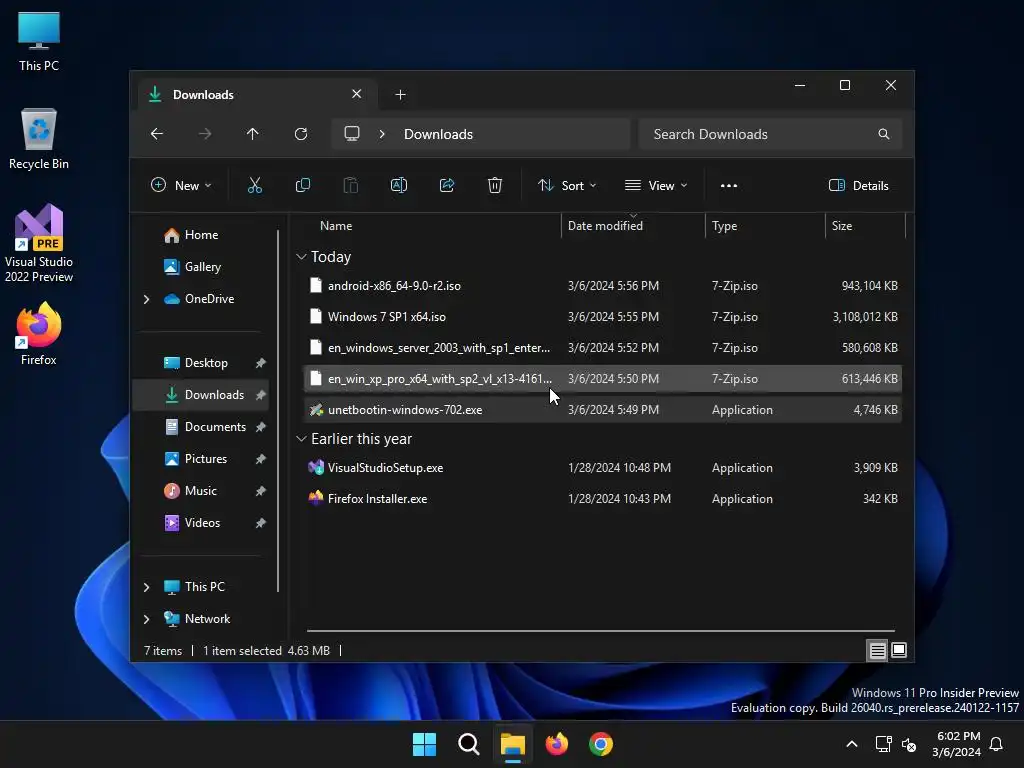Refresh the Downloads folder view
This screenshot has height=768, width=1024.
[301, 134]
